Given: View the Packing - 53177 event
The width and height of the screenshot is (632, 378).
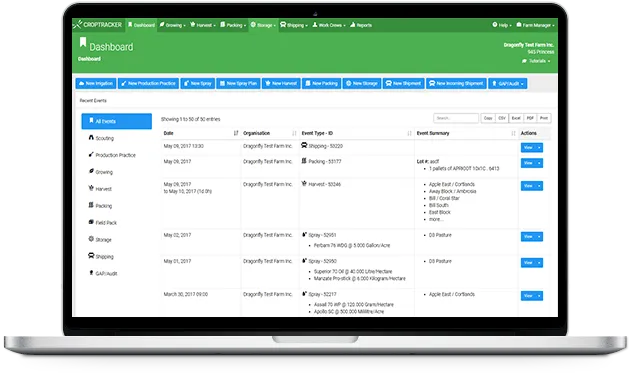Looking at the screenshot, I should (x=528, y=163).
